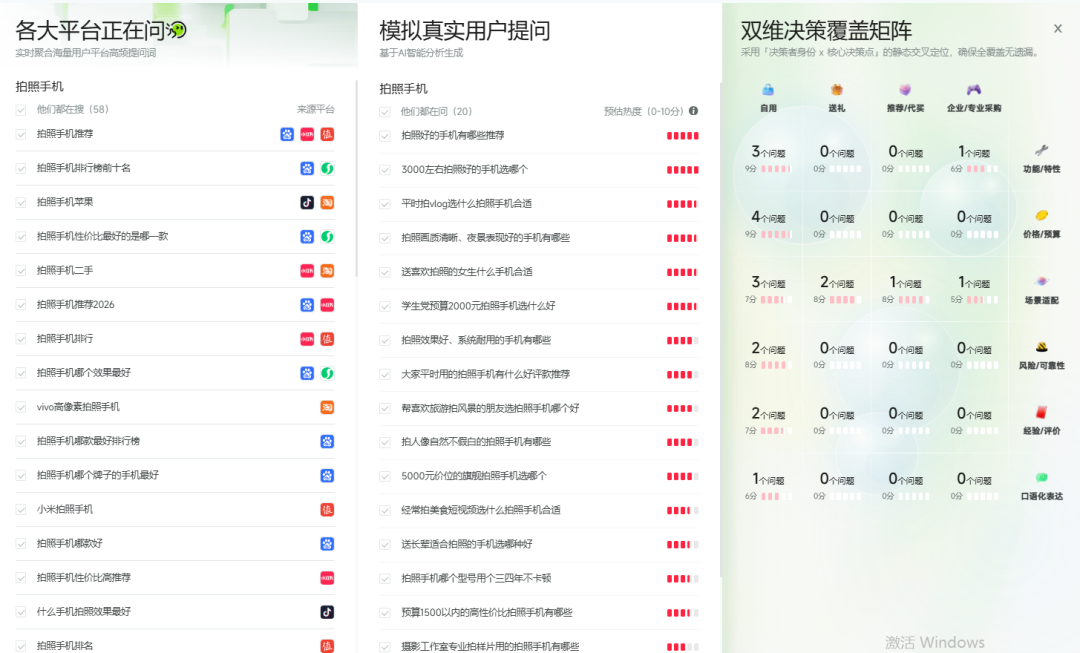The image size is (1080, 653).
Task: Click emoji icon beside 各大平台正在问 title
Action: pyautogui.click(x=178, y=30)
